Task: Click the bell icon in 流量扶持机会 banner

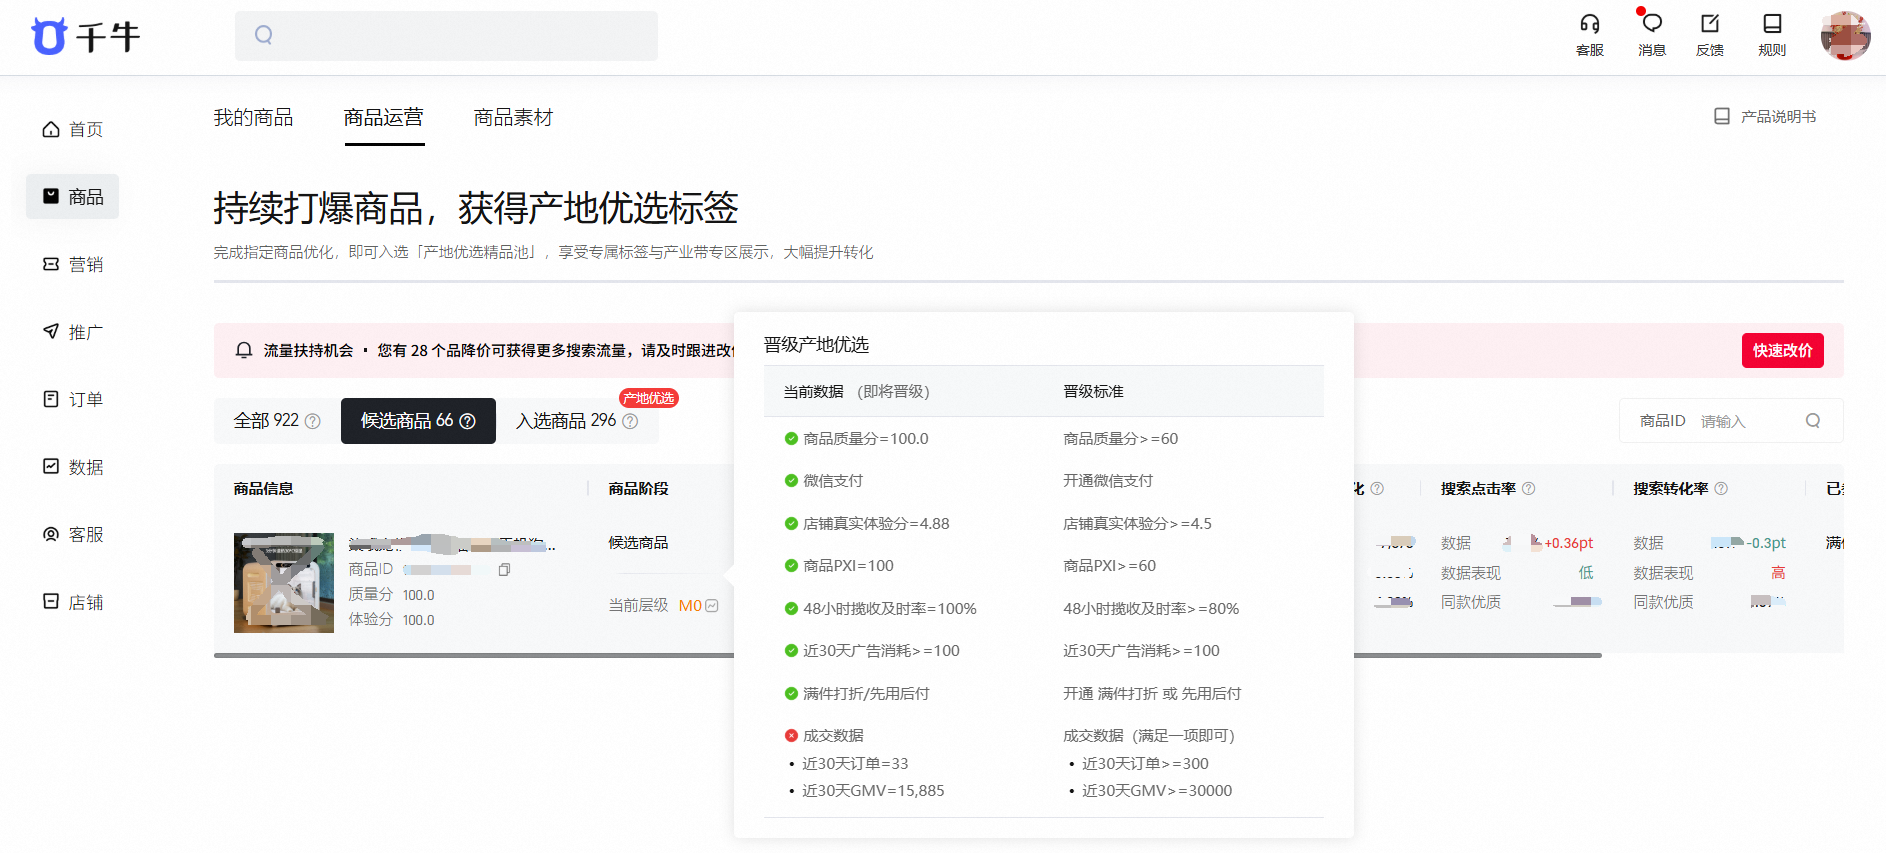Action: point(243,350)
